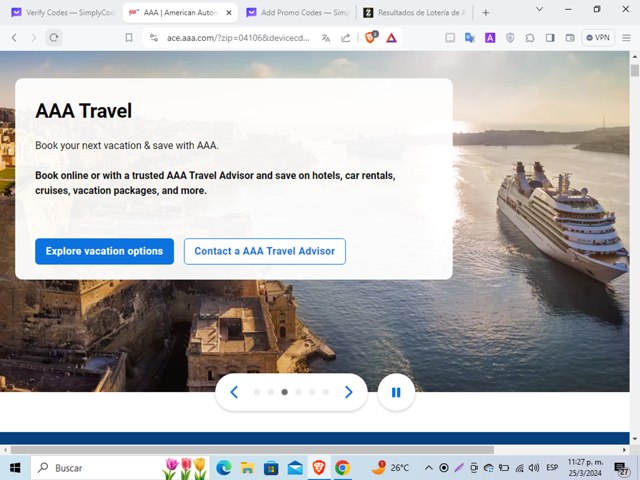Switch to the Add Promo Codes tab
Screen dimensions: 640x480
(298, 13)
